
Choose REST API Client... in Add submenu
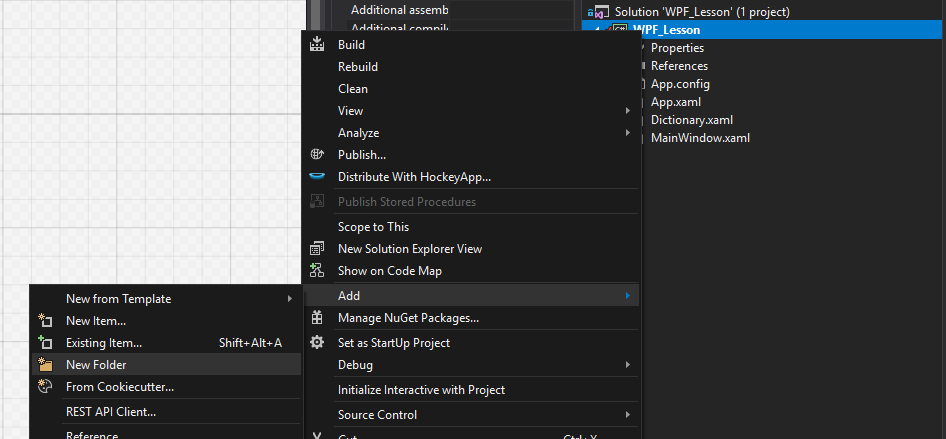pyautogui.click(x=165, y=412)
